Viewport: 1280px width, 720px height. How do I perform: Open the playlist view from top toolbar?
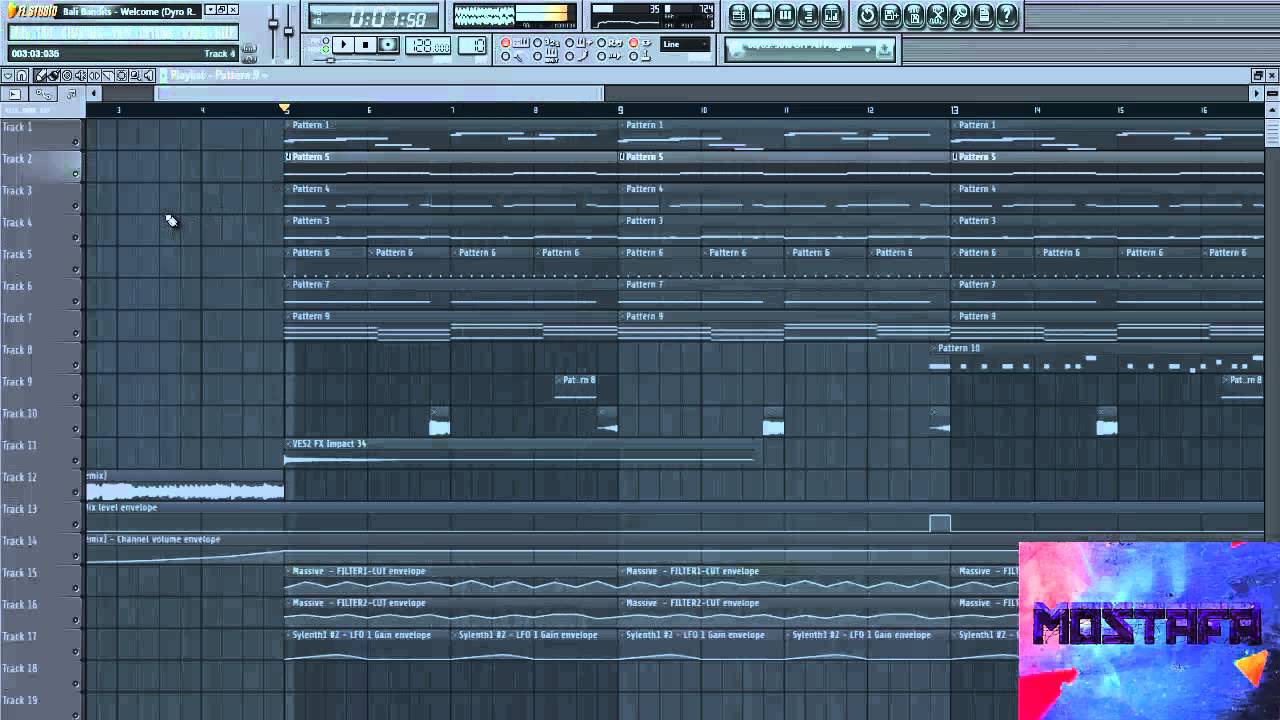click(x=739, y=15)
